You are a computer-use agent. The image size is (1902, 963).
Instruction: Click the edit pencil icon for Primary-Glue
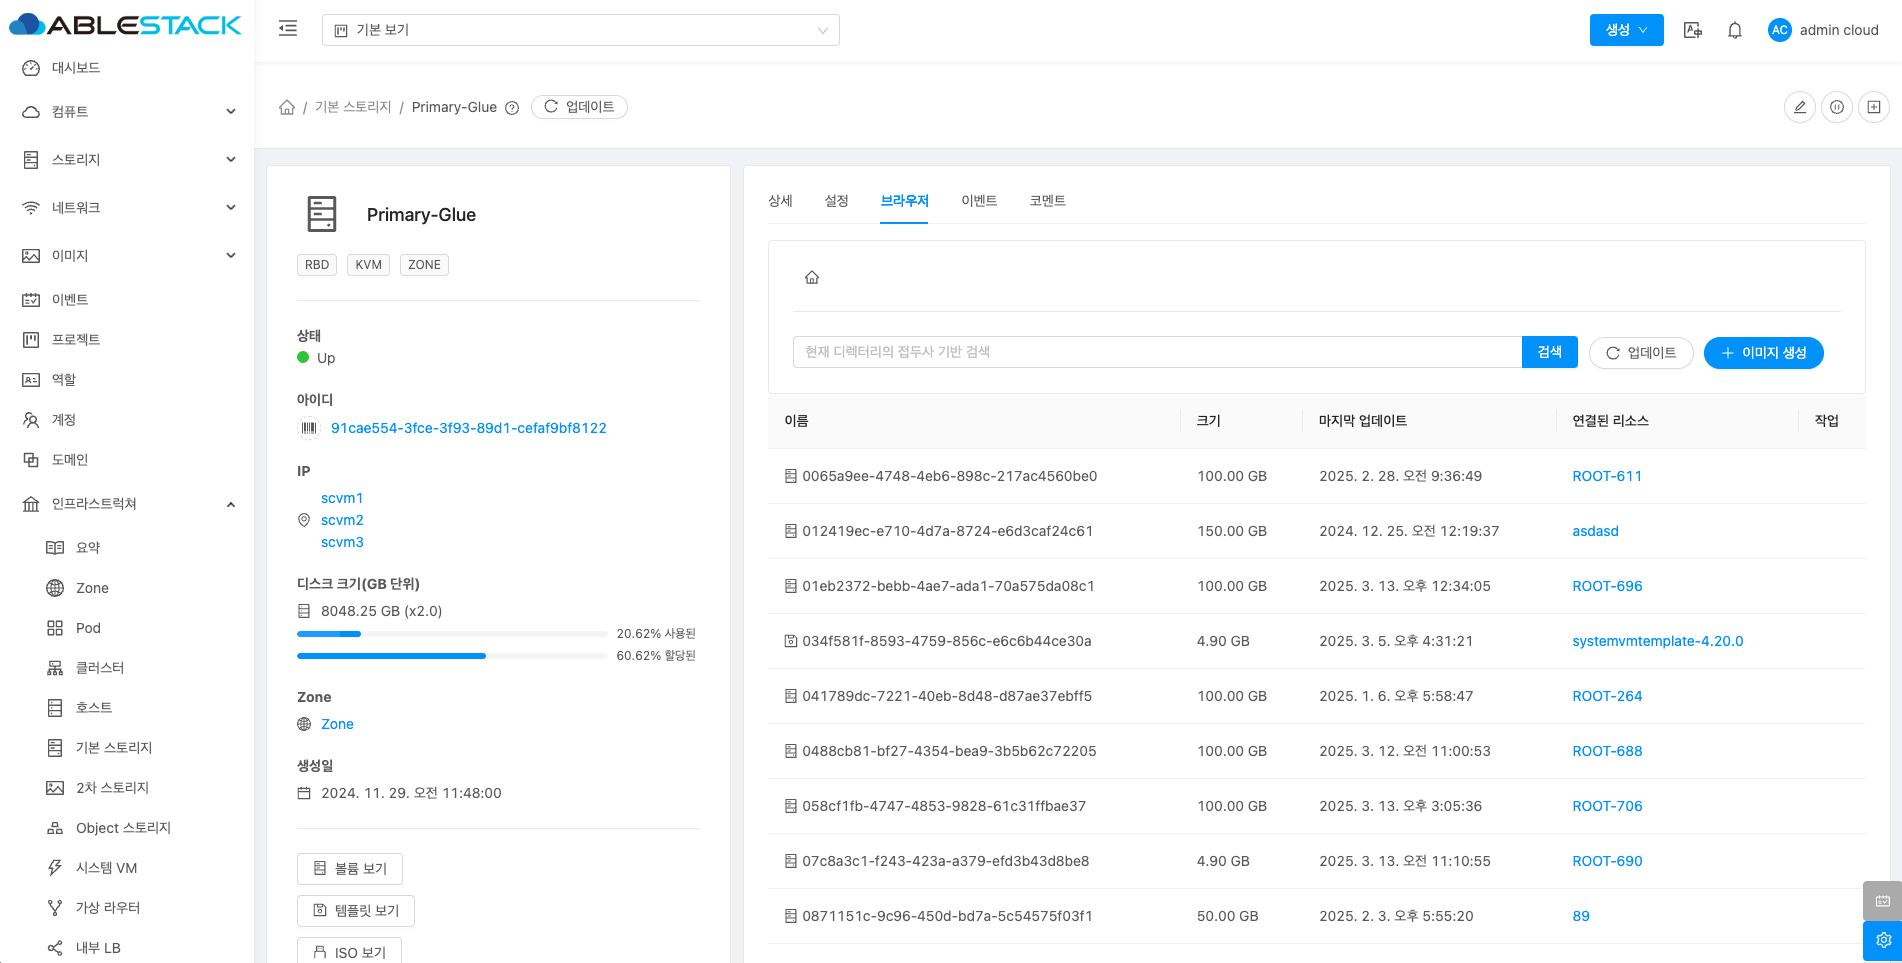click(1799, 107)
